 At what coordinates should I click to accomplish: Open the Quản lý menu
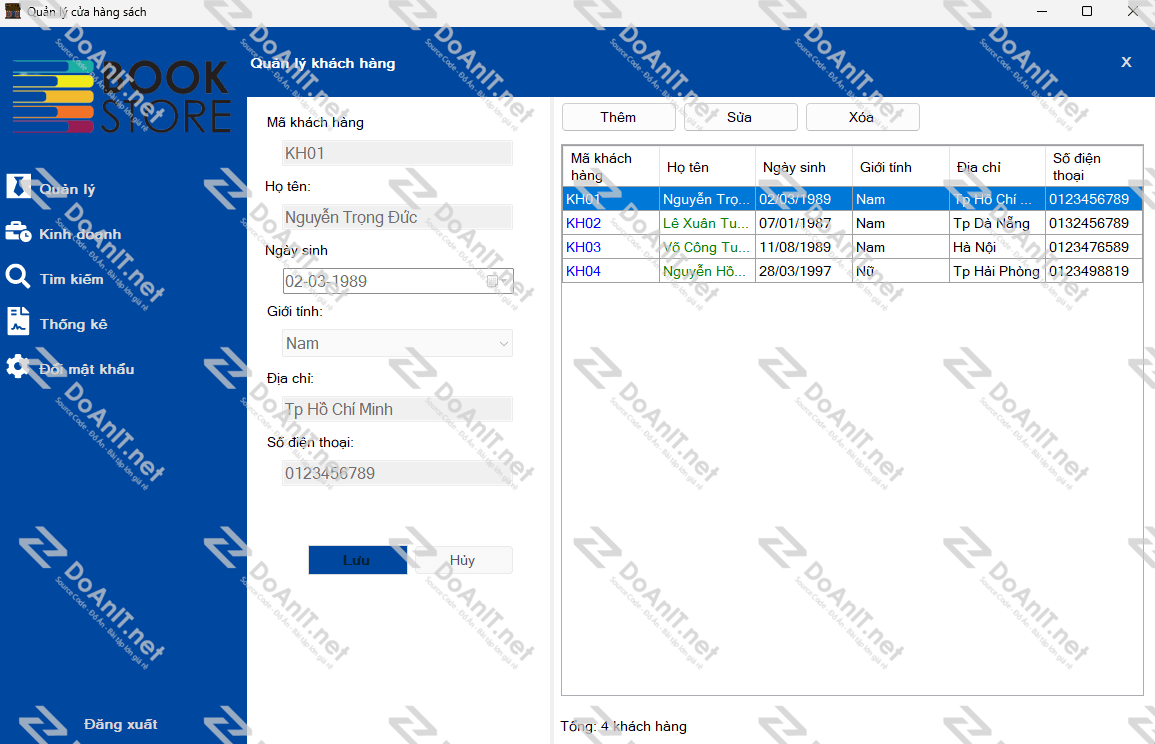click(67, 189)
